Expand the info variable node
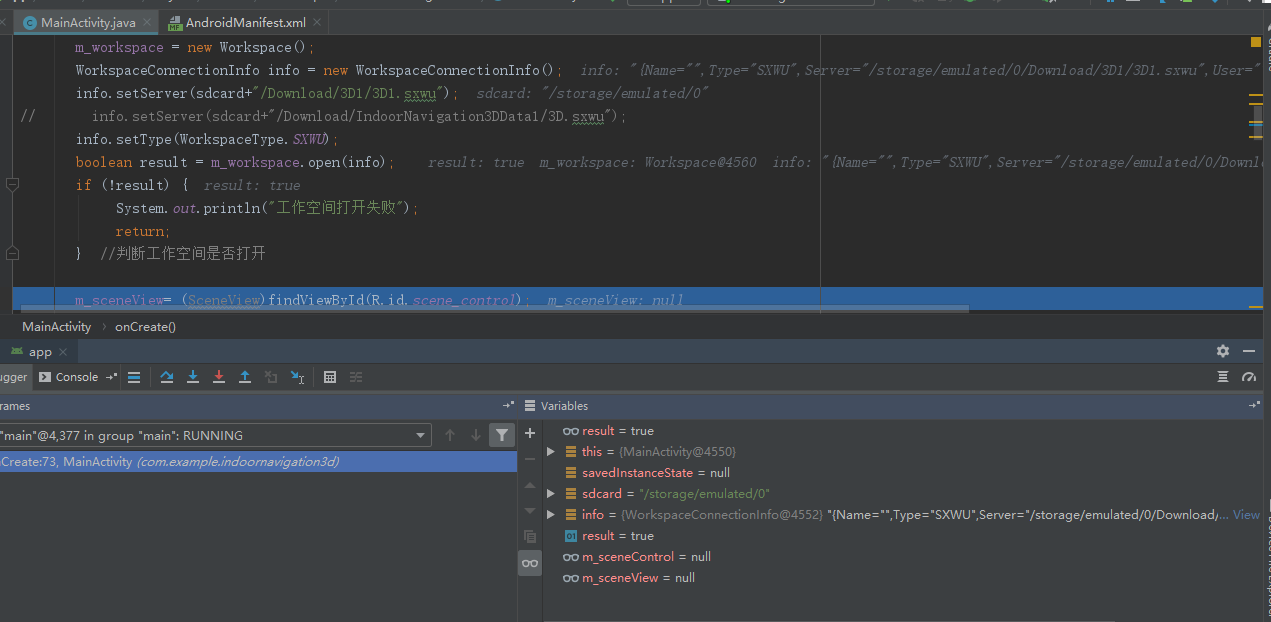The width and height of the screenshot is (1271, 622). (551, 515)
